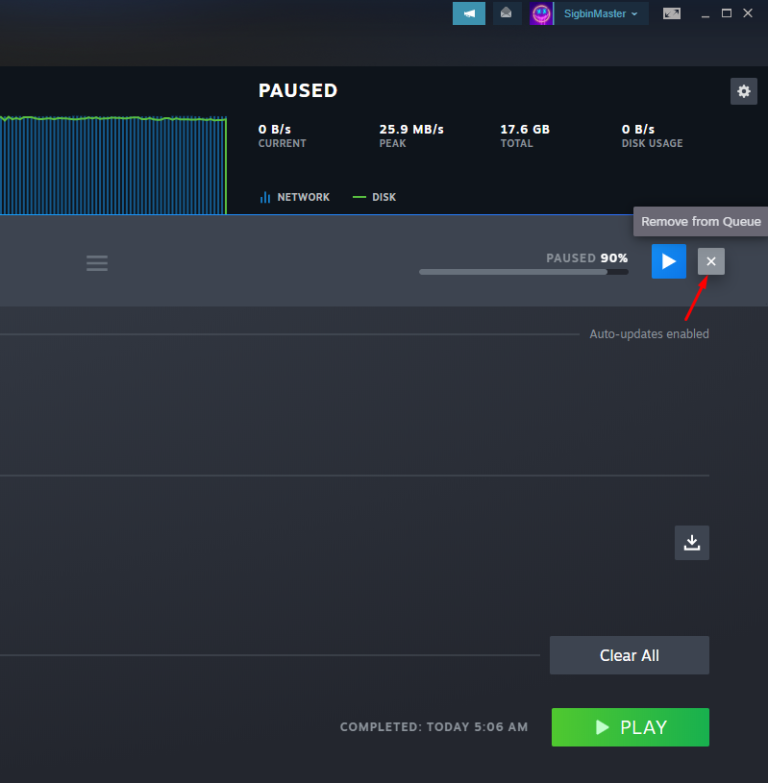
Task: Click the COMPLETED: TODAY 5:06 AM text
Action: point(434,727)
